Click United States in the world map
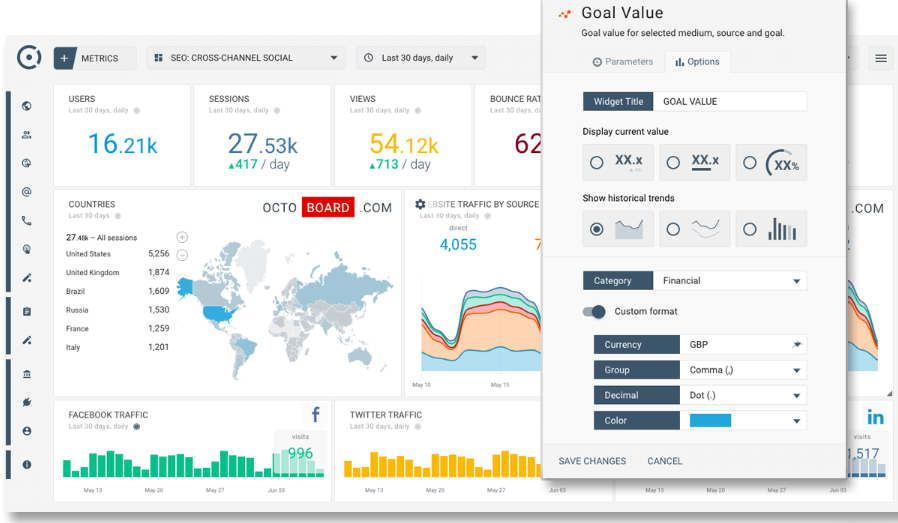Screen dimensions: 898x523 click(220, 313)
